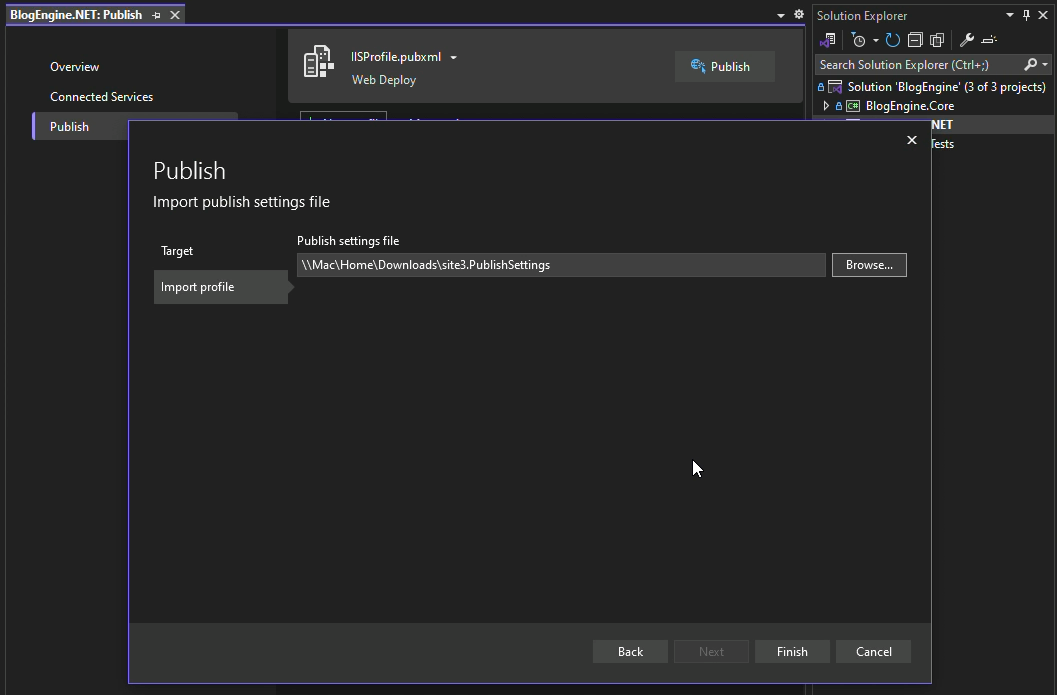Toggle Preview Selected Items icon
The width and height of the screenshot is (1057, 695).
coord(989,40)
